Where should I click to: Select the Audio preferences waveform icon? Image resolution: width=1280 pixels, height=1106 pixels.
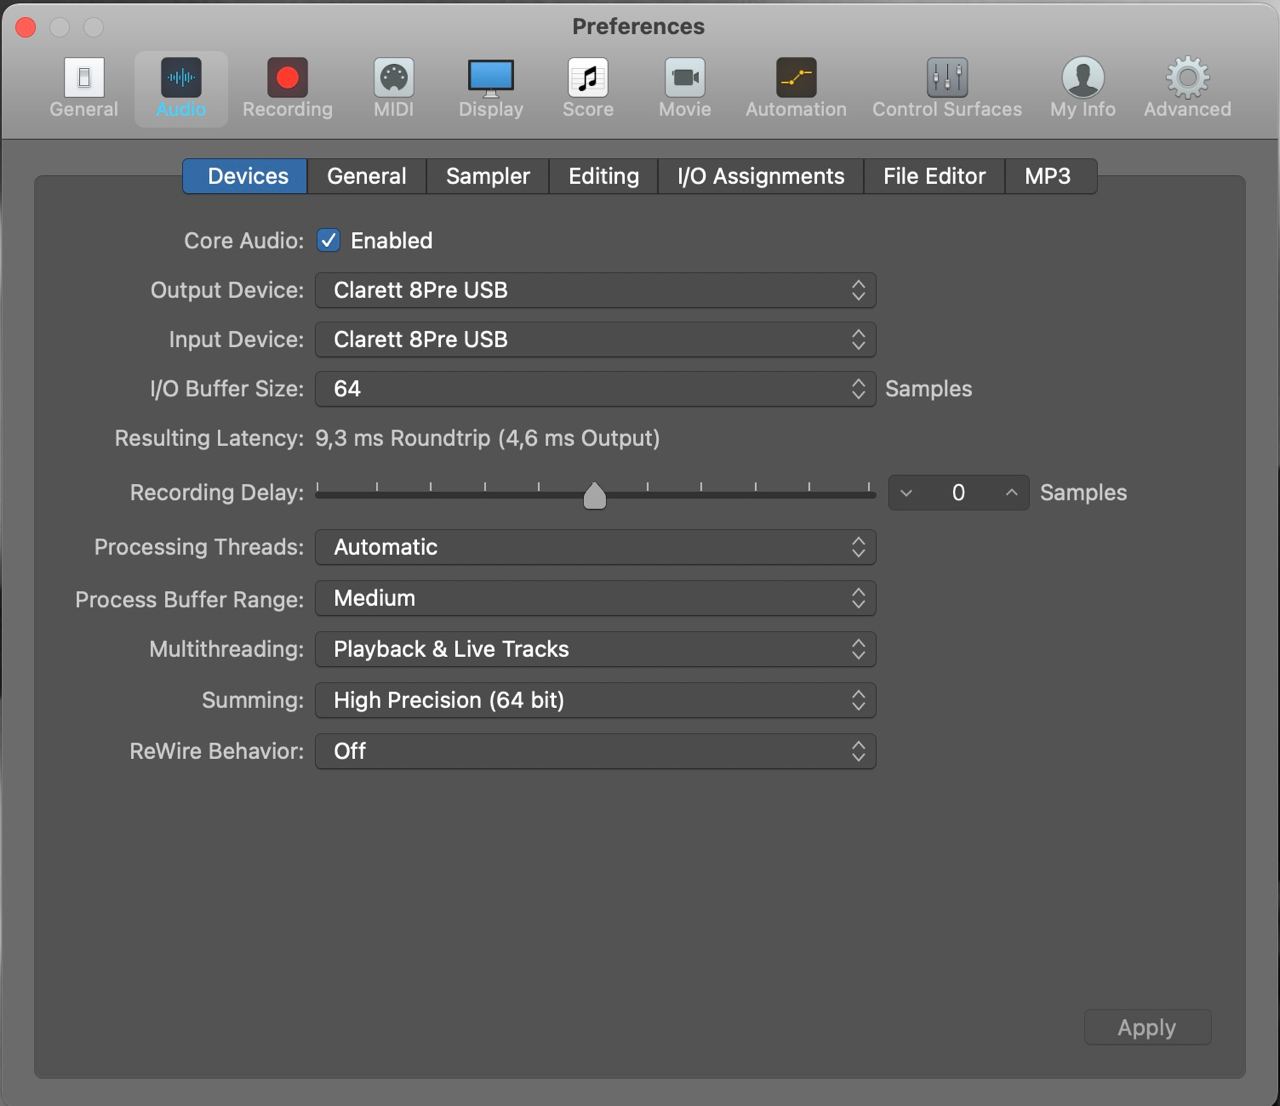(x=181, y=78)
